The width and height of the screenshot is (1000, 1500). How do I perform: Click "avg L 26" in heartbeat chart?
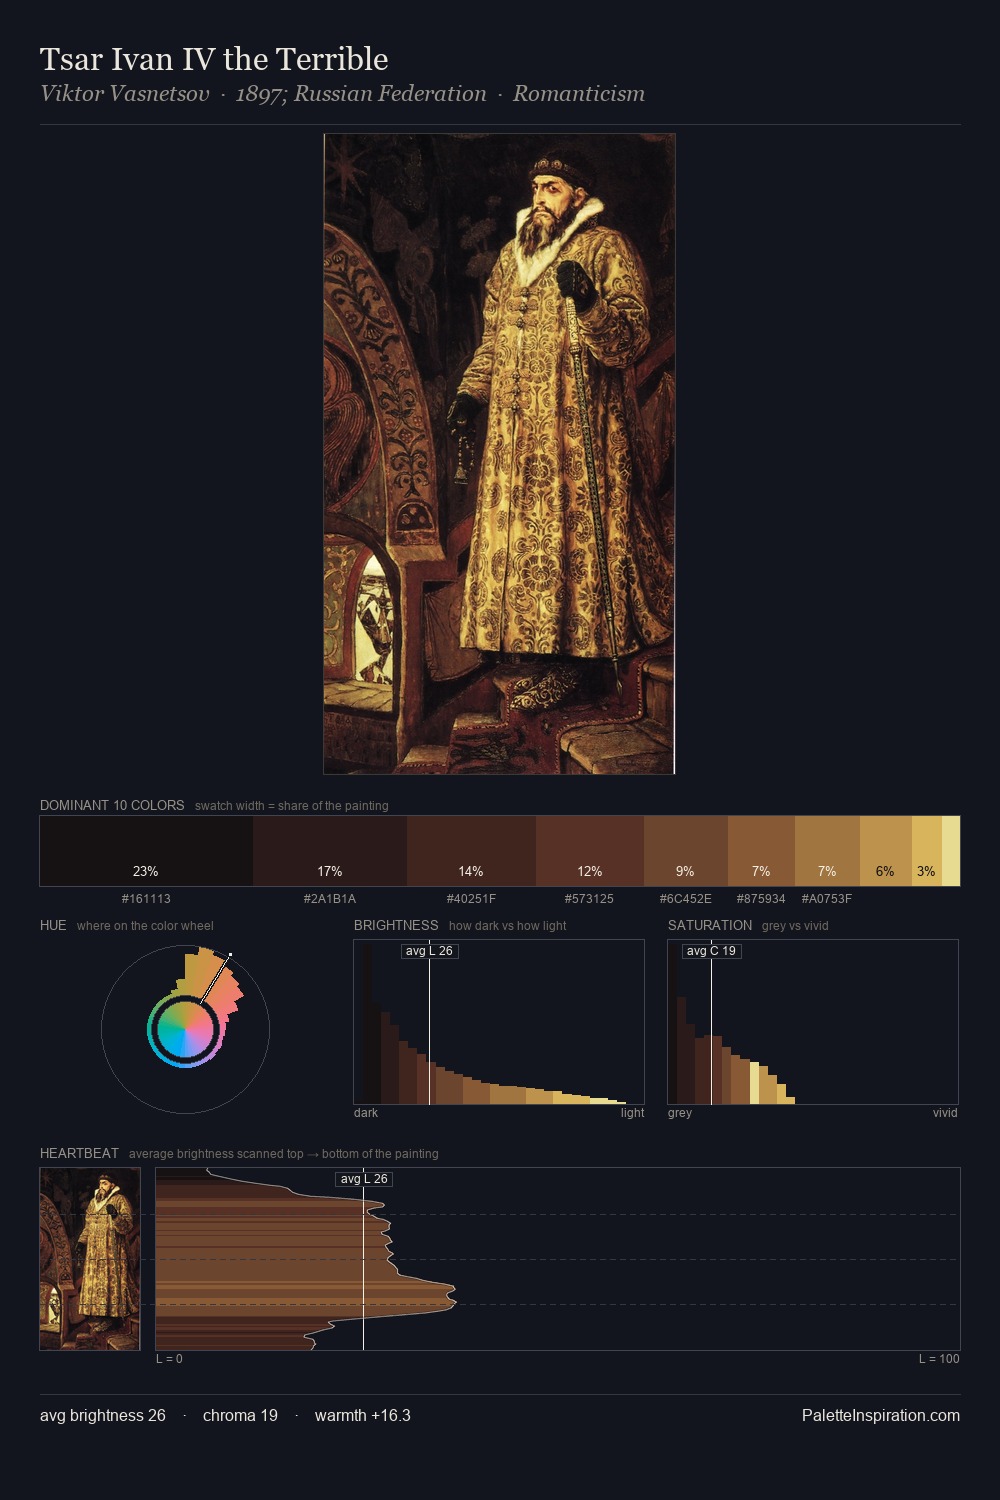coord(364,1179)
